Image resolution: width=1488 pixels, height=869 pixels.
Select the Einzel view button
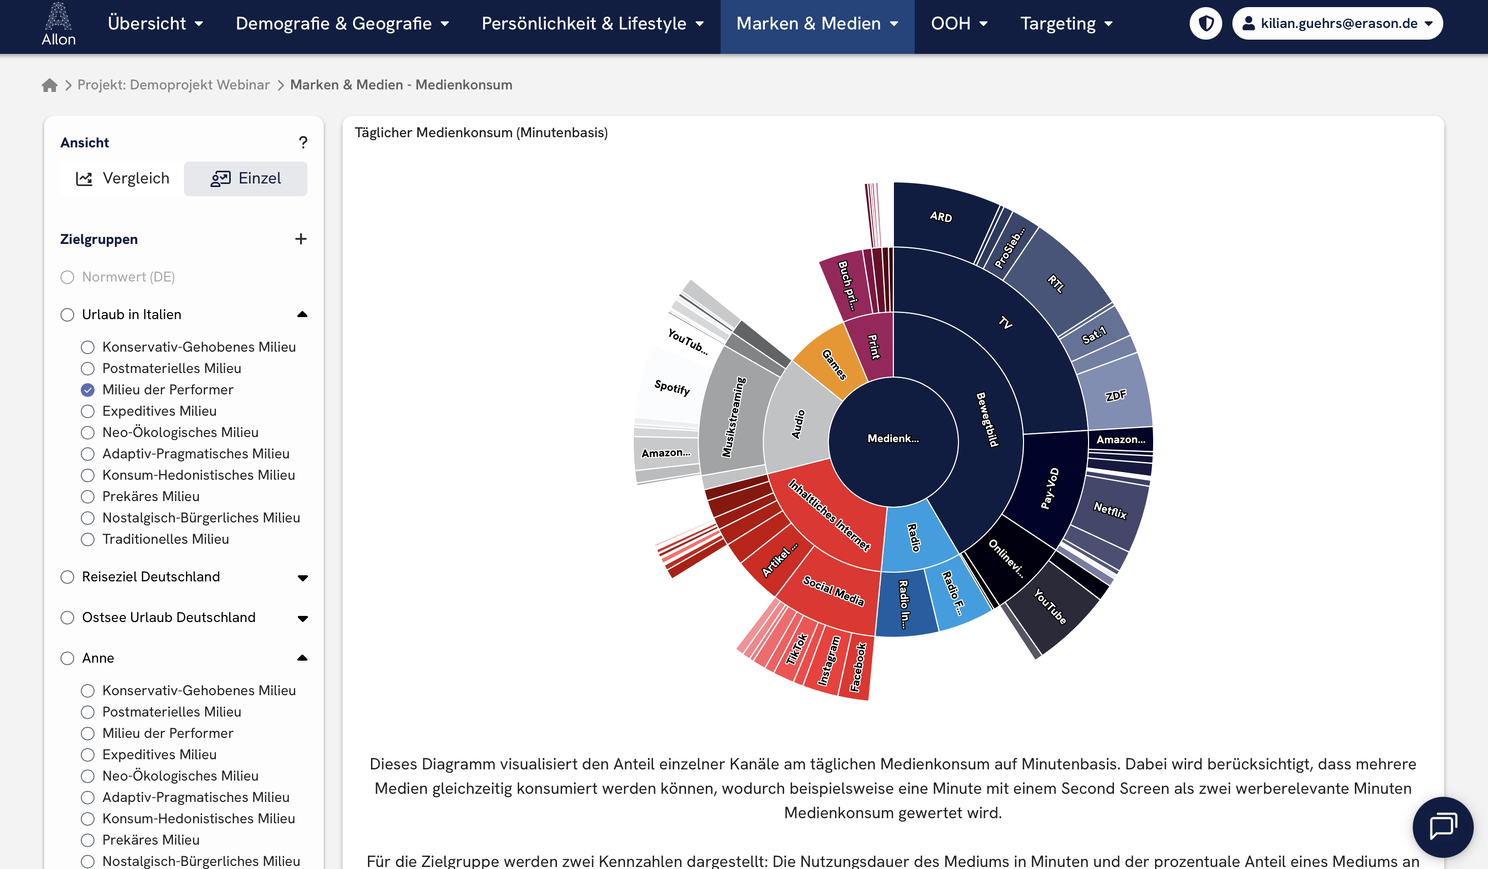point(246,179)
